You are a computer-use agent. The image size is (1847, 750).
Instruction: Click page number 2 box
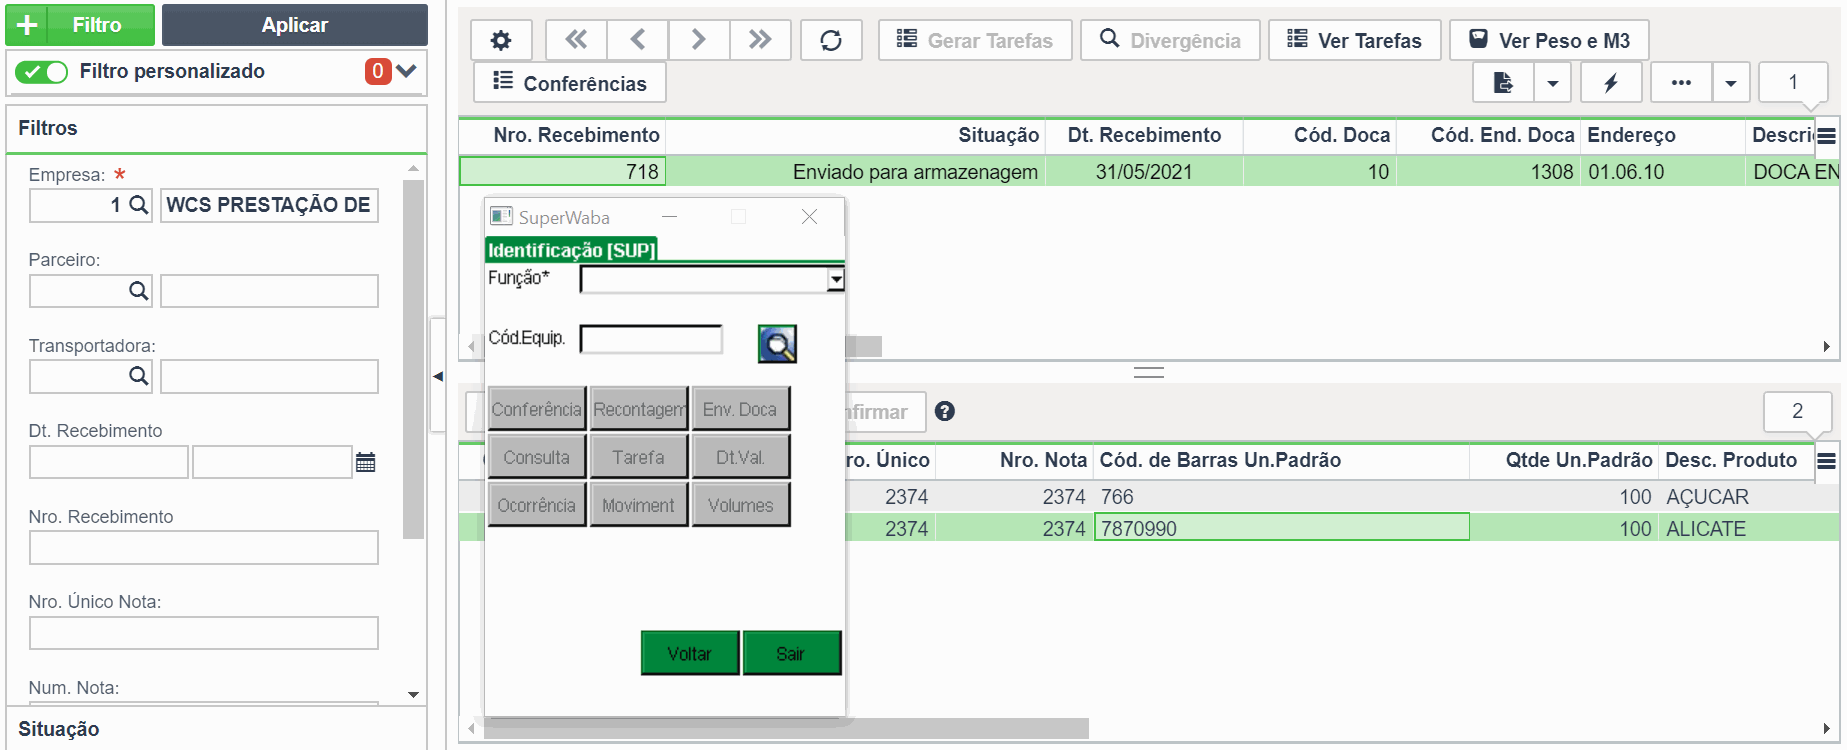[1797, 411]
